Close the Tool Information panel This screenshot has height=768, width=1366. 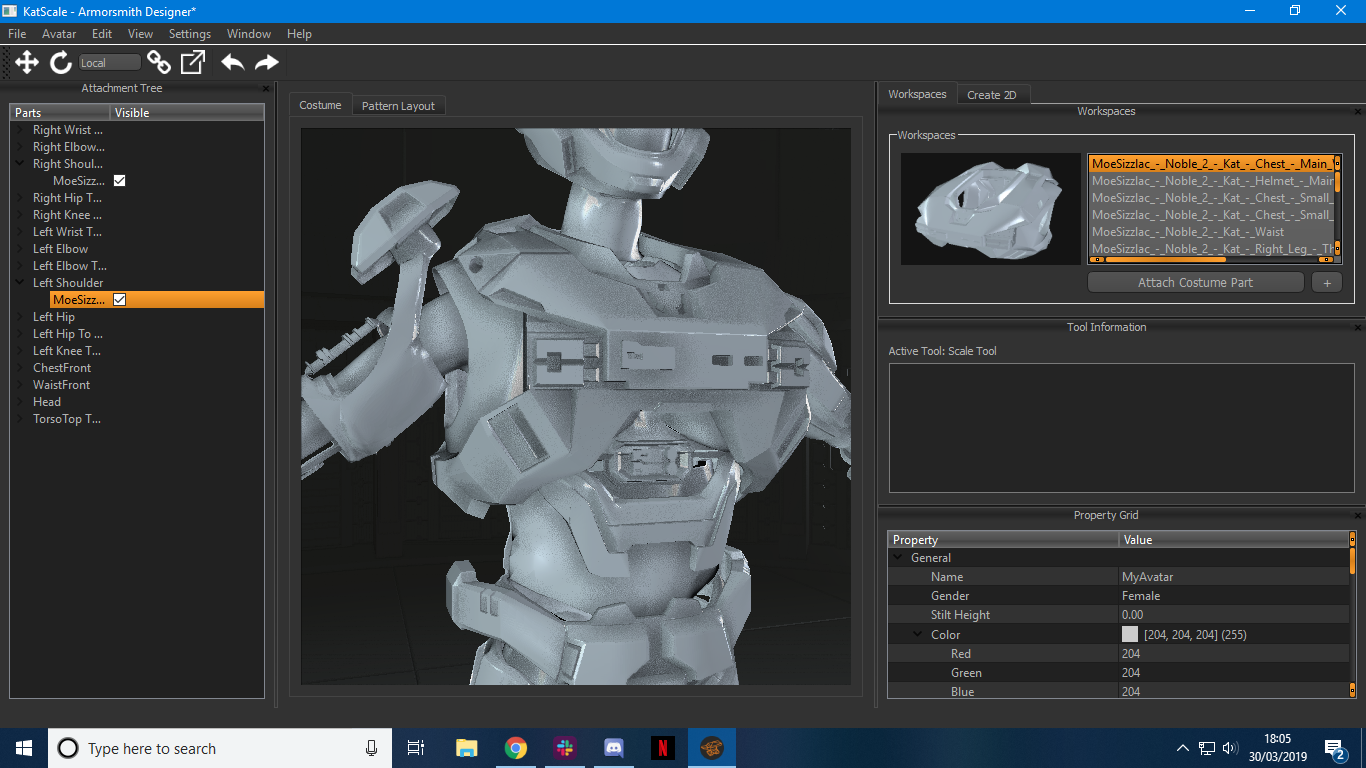click(x=1358, y=328)
